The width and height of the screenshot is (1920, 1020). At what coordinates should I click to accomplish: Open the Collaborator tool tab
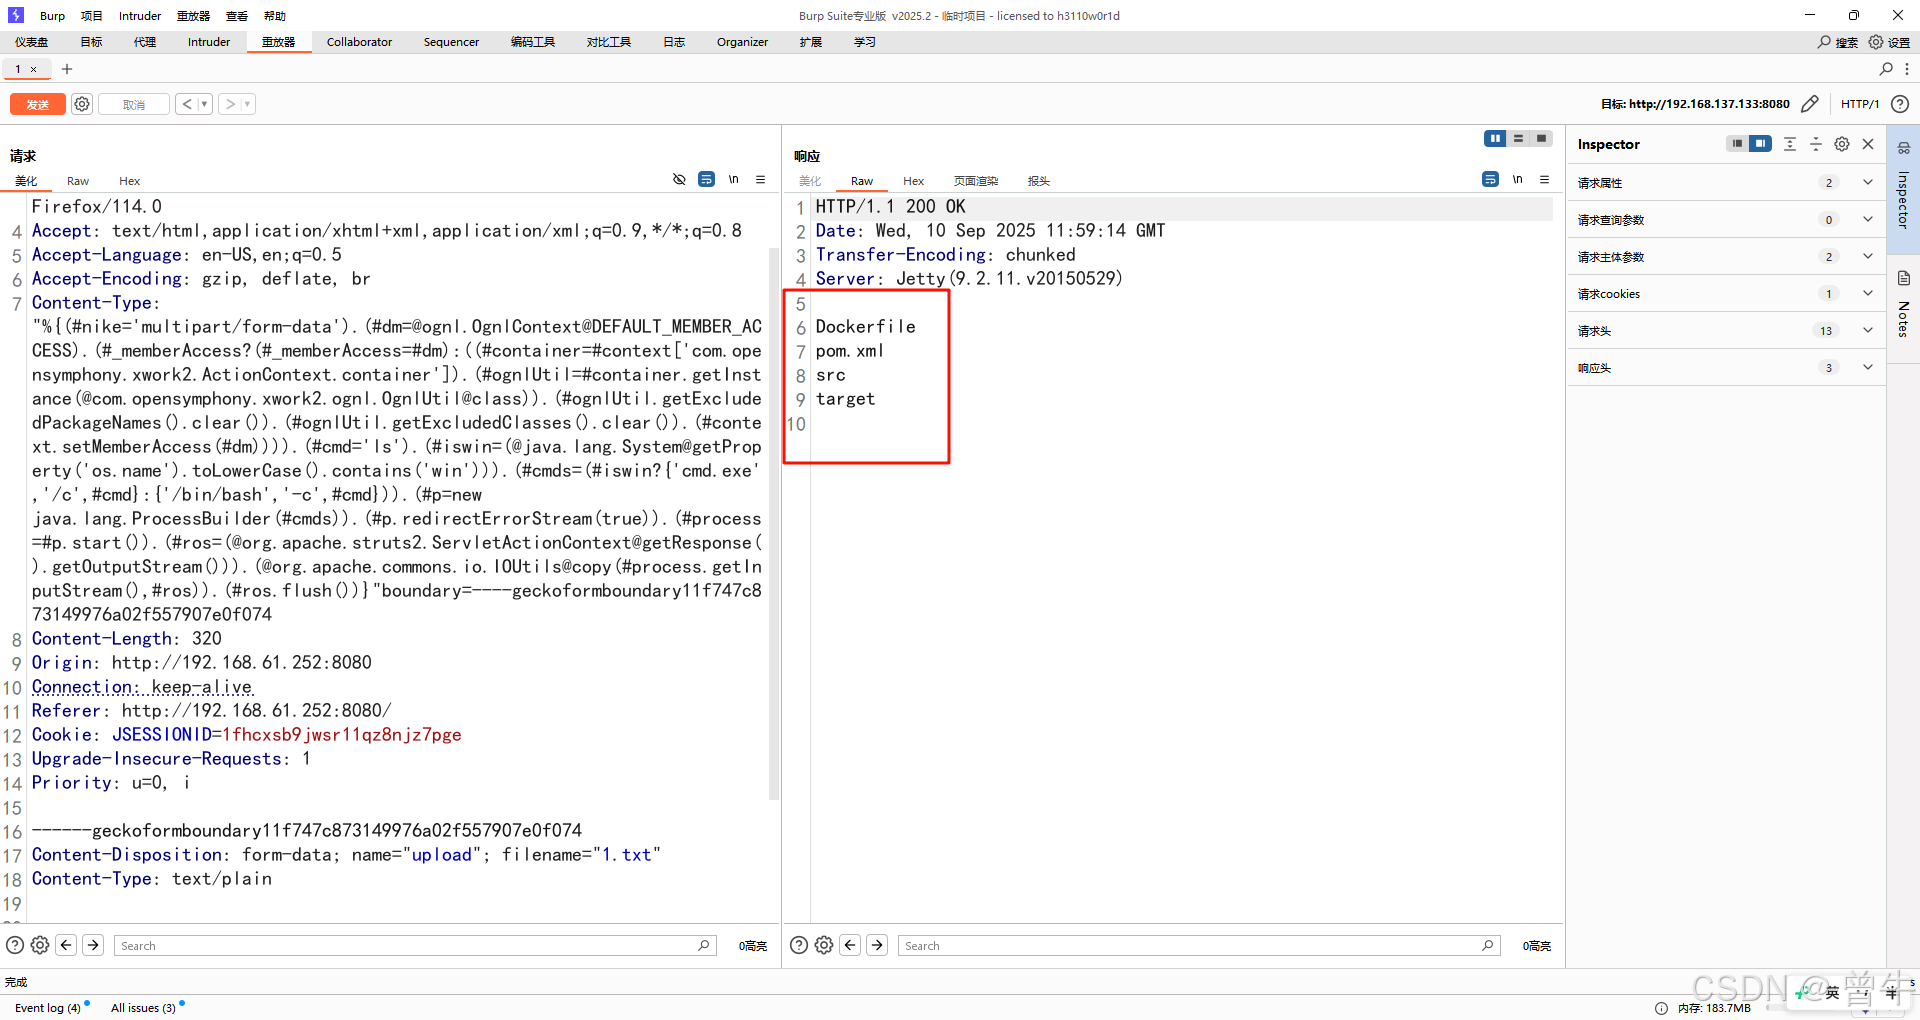pyautogui.click(x=359, y=42)
